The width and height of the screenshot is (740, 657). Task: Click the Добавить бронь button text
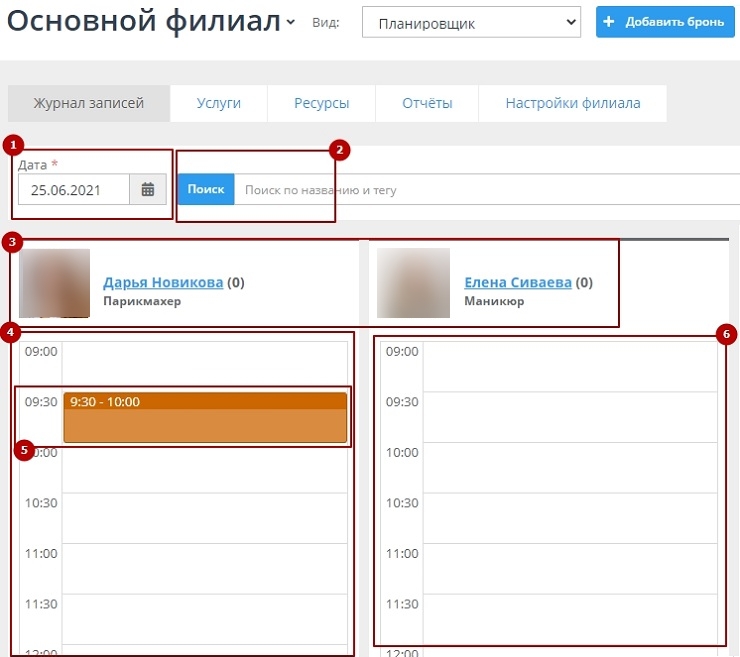tap(674, 22)
